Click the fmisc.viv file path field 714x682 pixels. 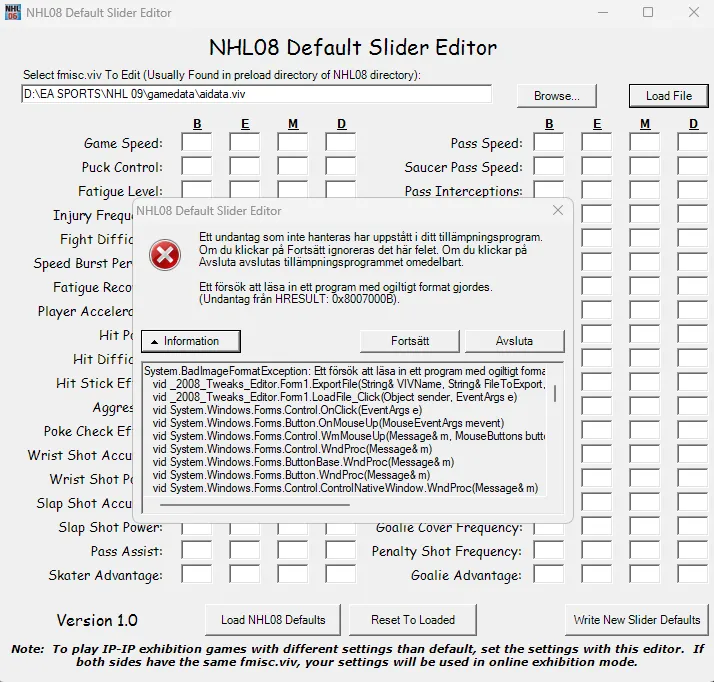(x=256, y=94)
